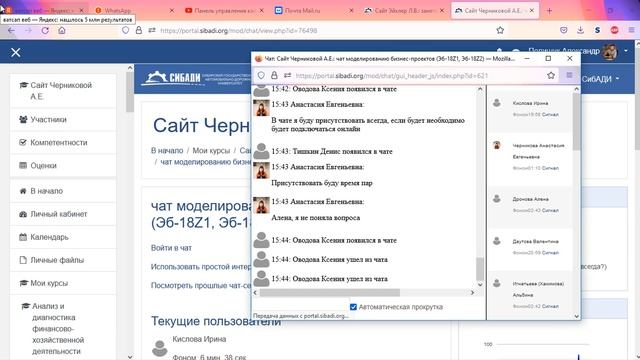
Task: Expand the СибАДИ dropdown in the header
Action: 600,79
